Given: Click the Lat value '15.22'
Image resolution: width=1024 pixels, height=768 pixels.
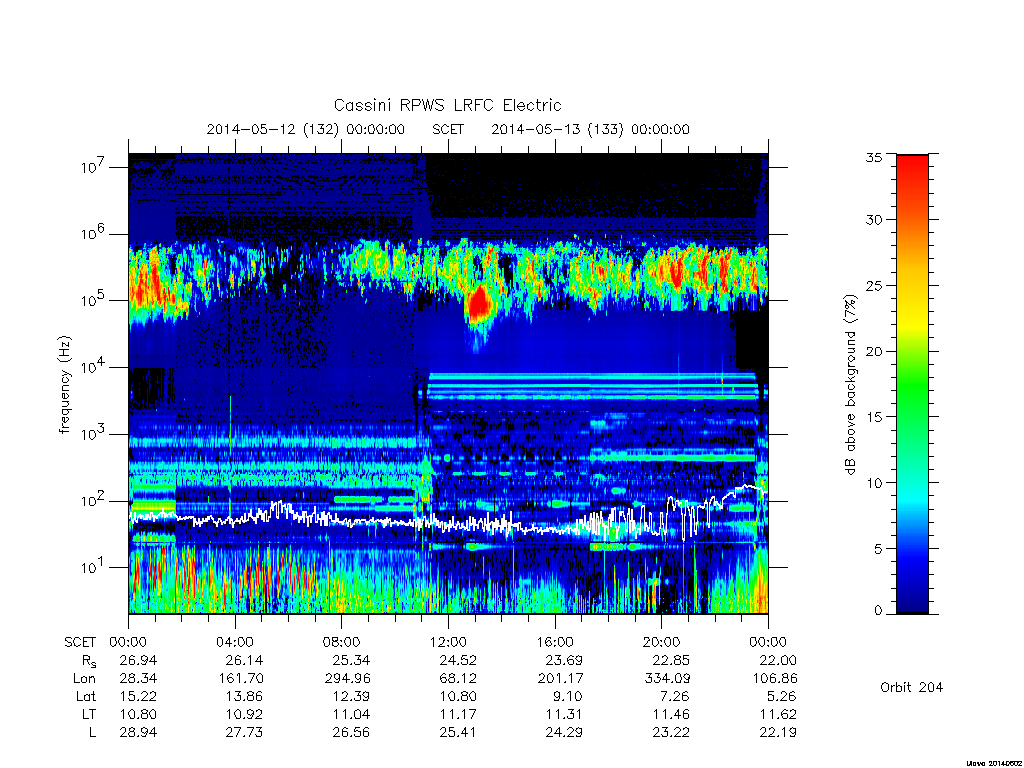Looking at the screenshot, I should tap(138, 696).
